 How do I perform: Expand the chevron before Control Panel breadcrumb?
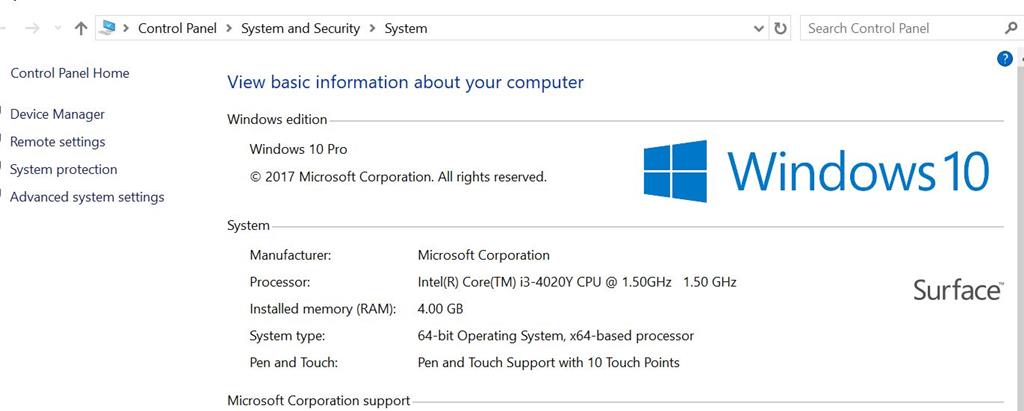(126, 29)
